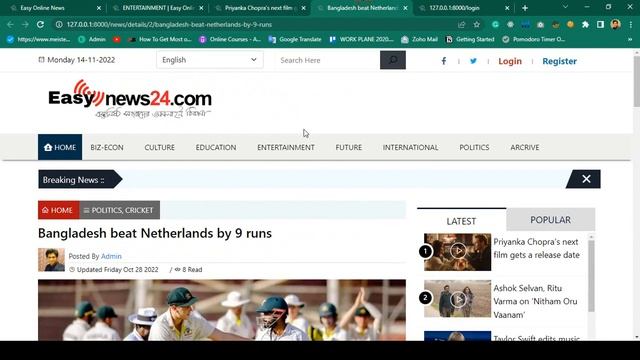Viewport: 640px width, 360px height.
Task: Open the EDUCATION menu item
Action: [216, 147]
